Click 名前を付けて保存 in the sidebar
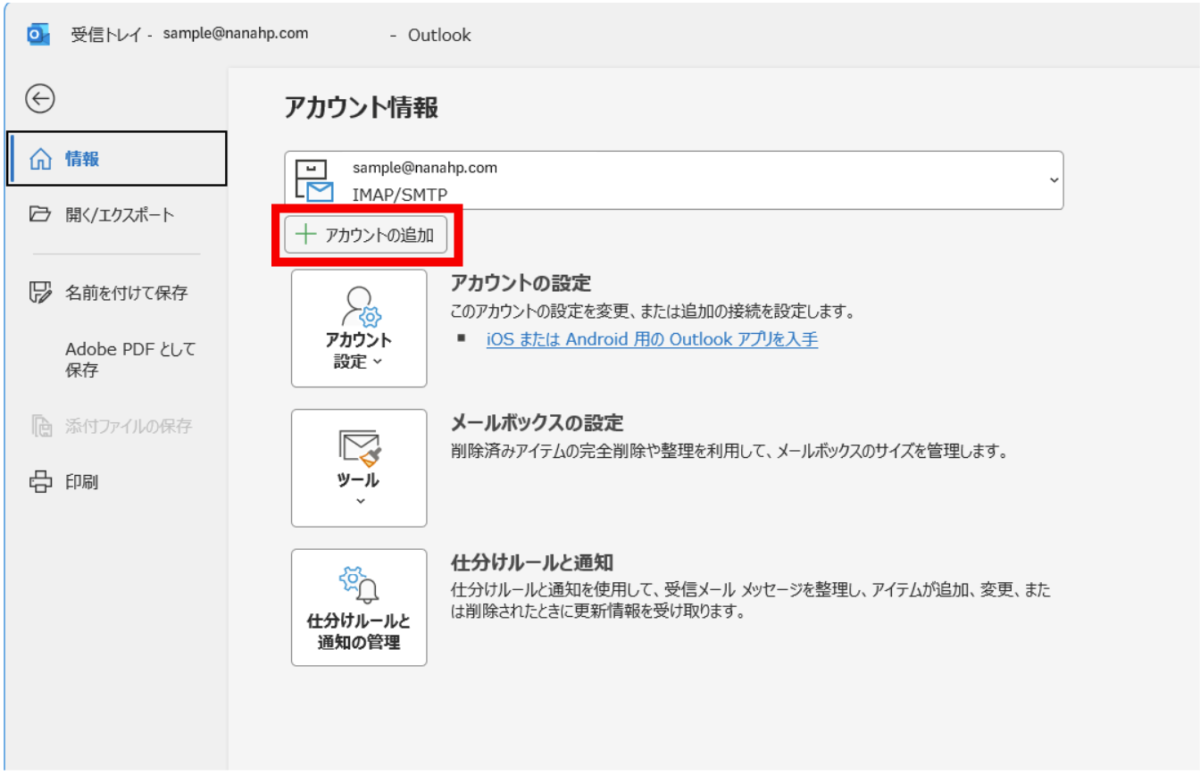 126,293
